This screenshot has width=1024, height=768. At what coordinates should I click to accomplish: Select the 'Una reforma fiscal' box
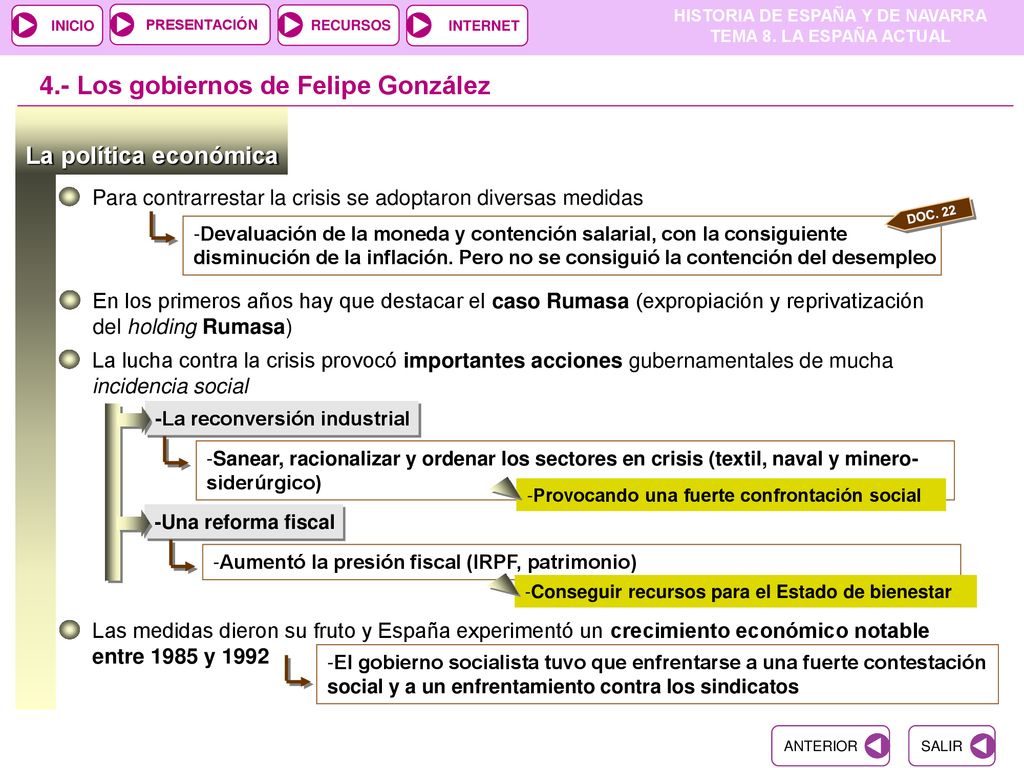coord(245,522)
